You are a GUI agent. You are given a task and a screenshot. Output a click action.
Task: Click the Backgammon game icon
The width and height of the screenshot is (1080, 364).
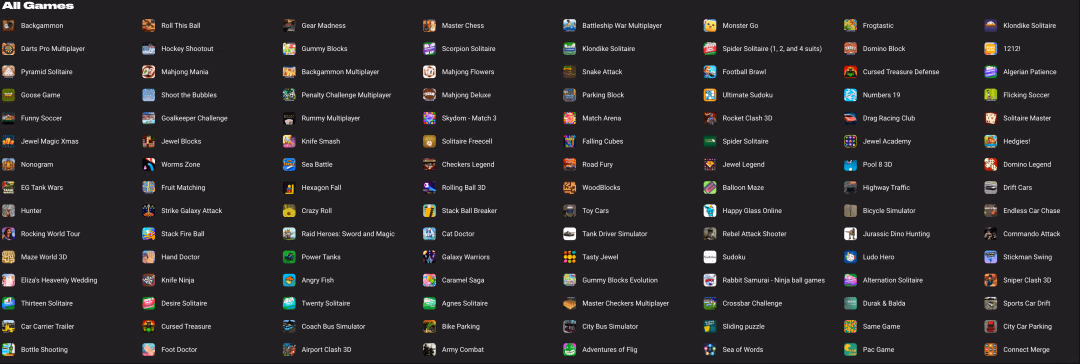[x=8, y=26]
